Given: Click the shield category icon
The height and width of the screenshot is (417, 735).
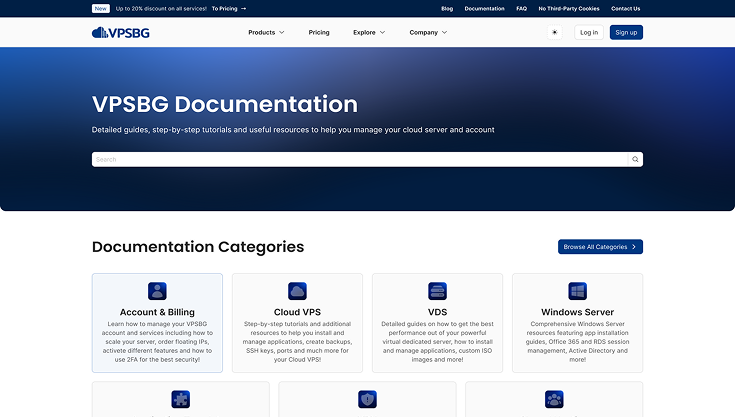Looking at the screenshot, I should pos(367,399).
